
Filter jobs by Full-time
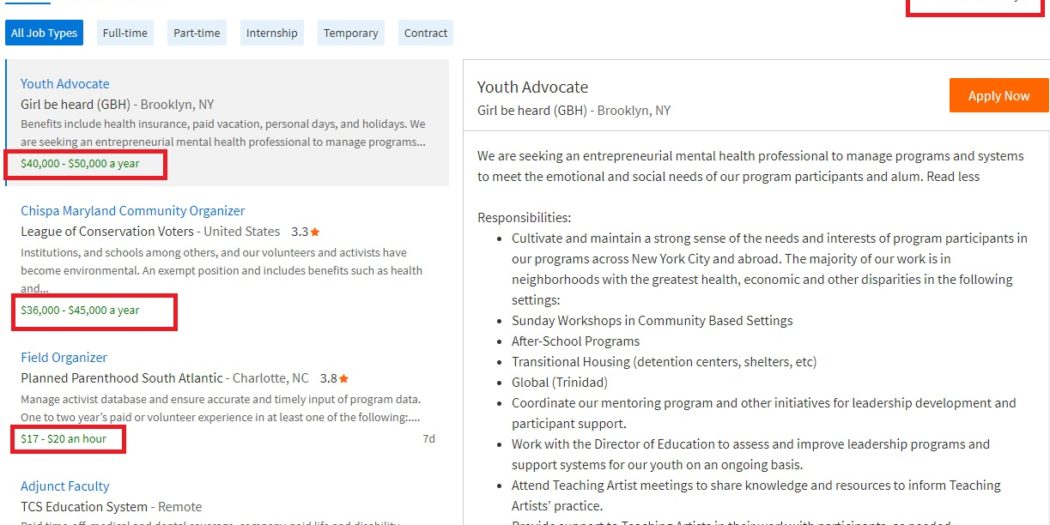tap(125, 33)
